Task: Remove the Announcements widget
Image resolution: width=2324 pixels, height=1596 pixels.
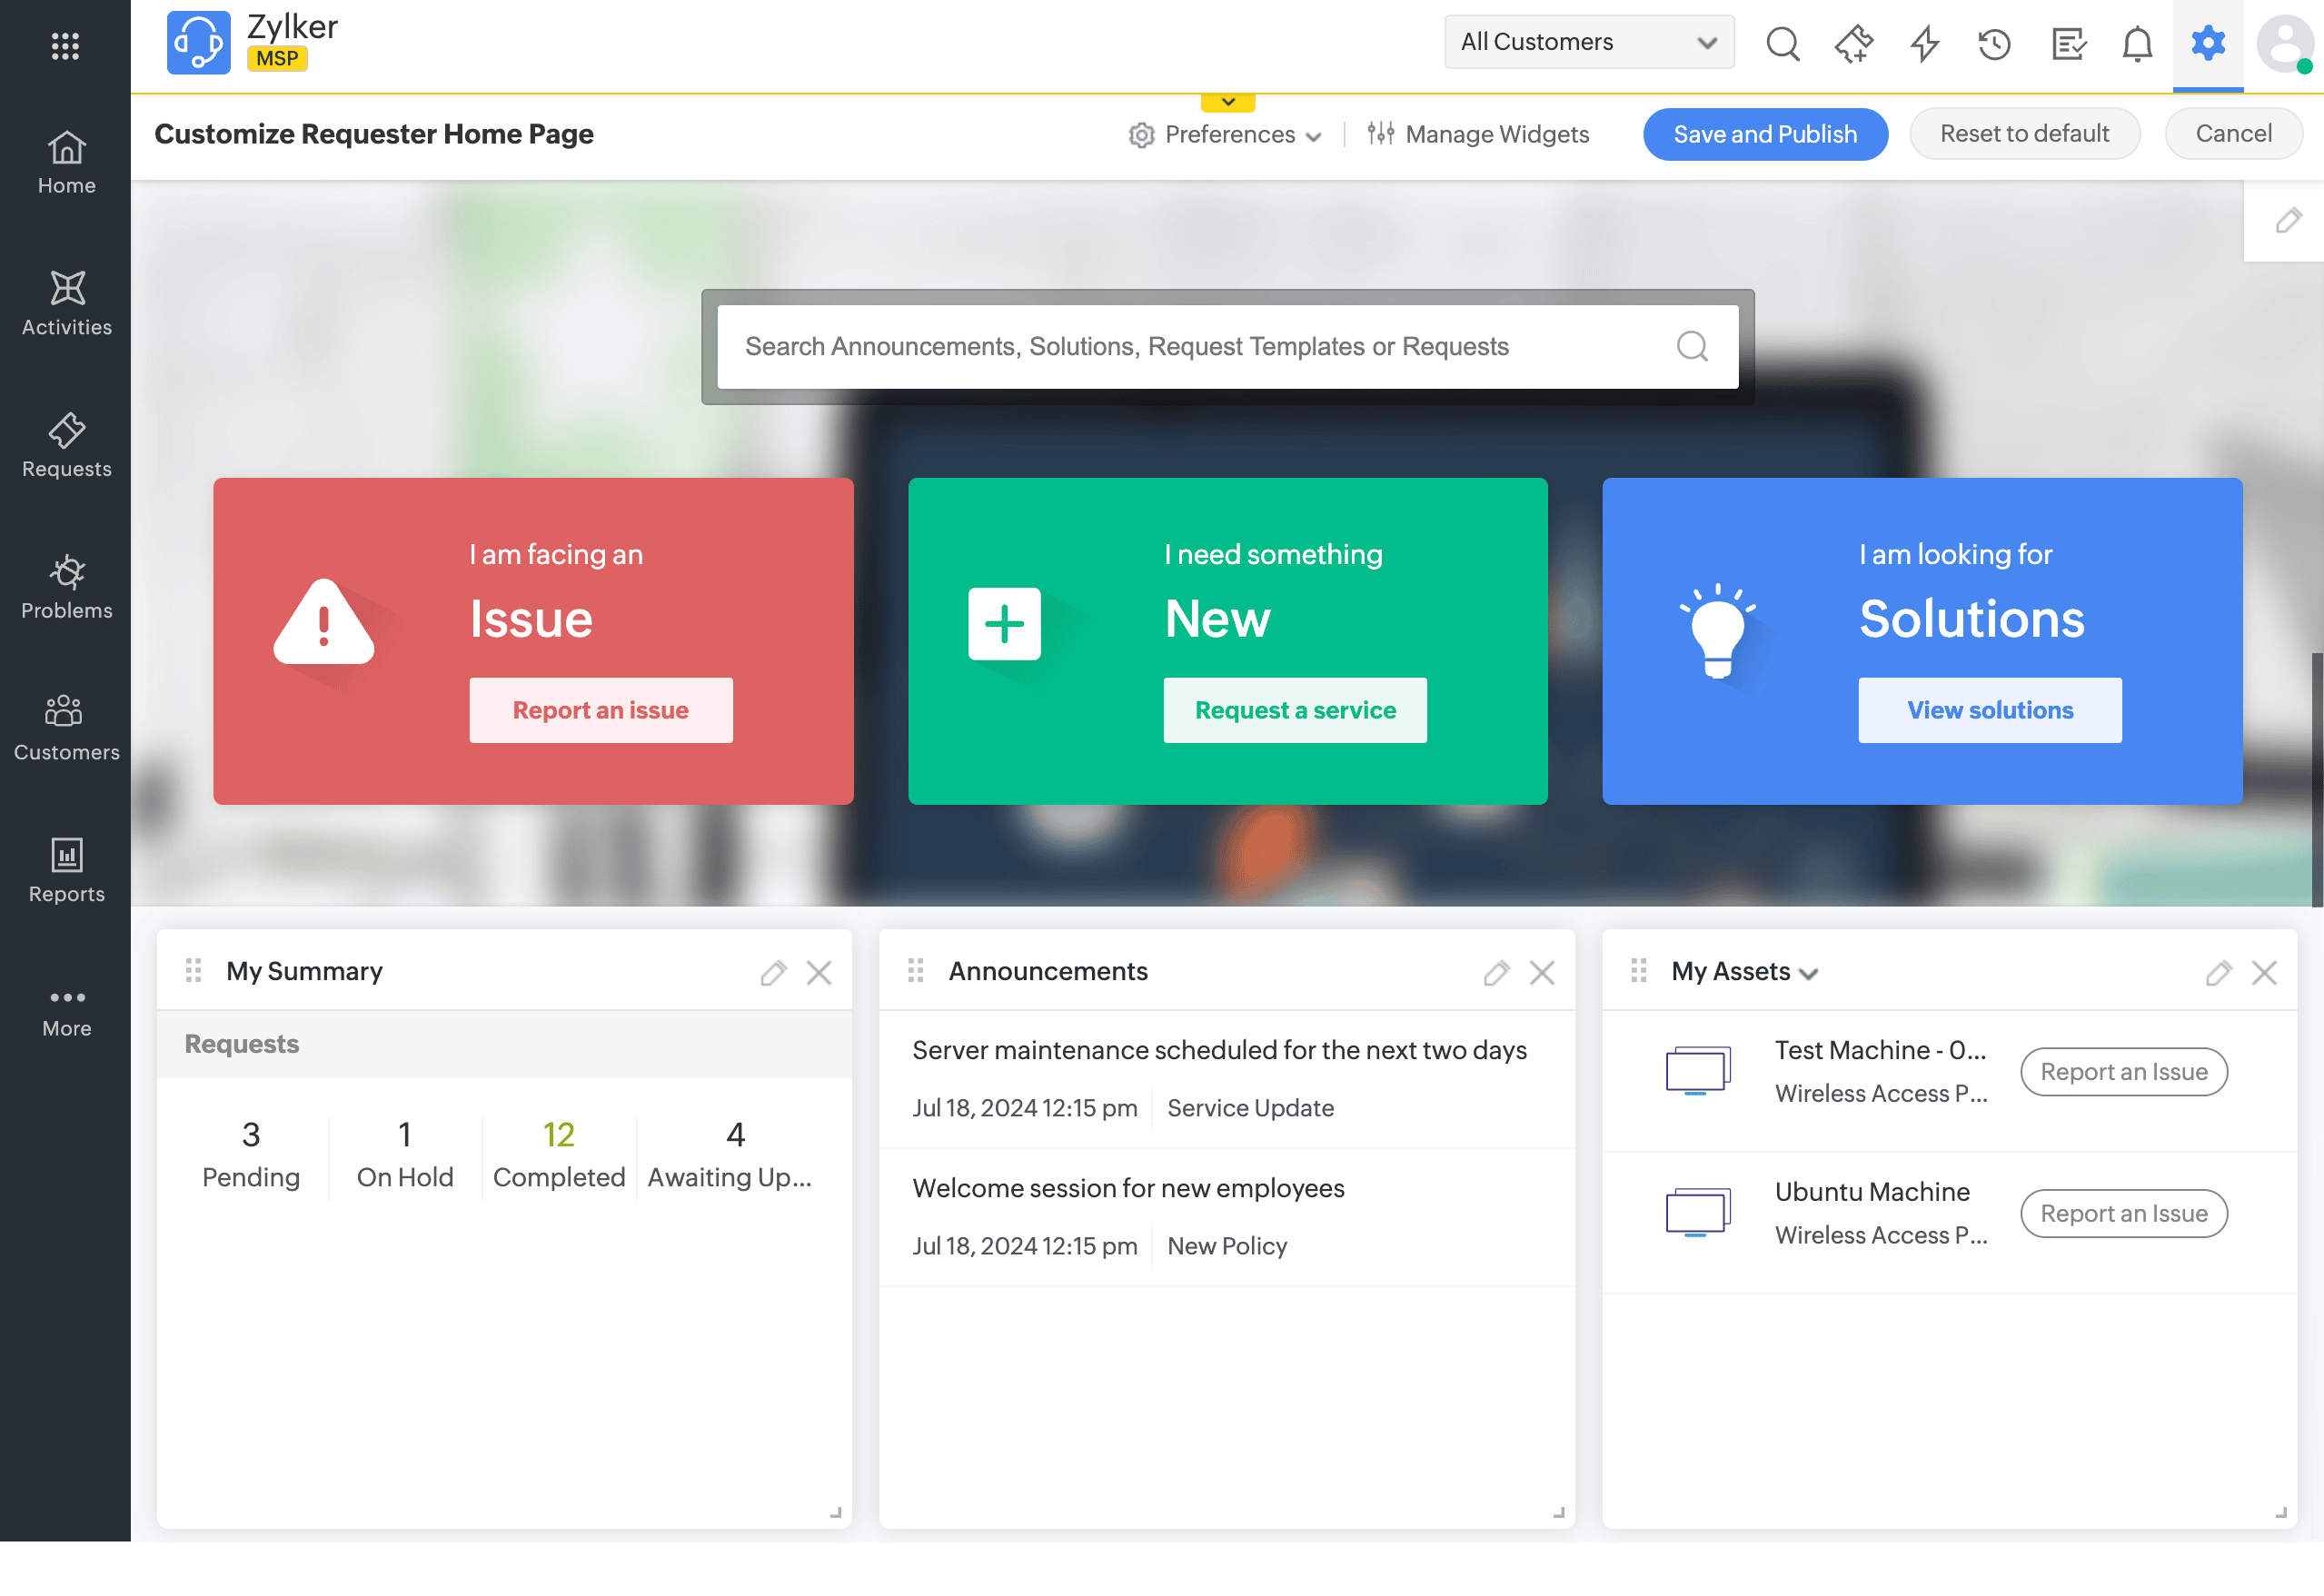Action: pyautogui.click(x=1541, y=973)
